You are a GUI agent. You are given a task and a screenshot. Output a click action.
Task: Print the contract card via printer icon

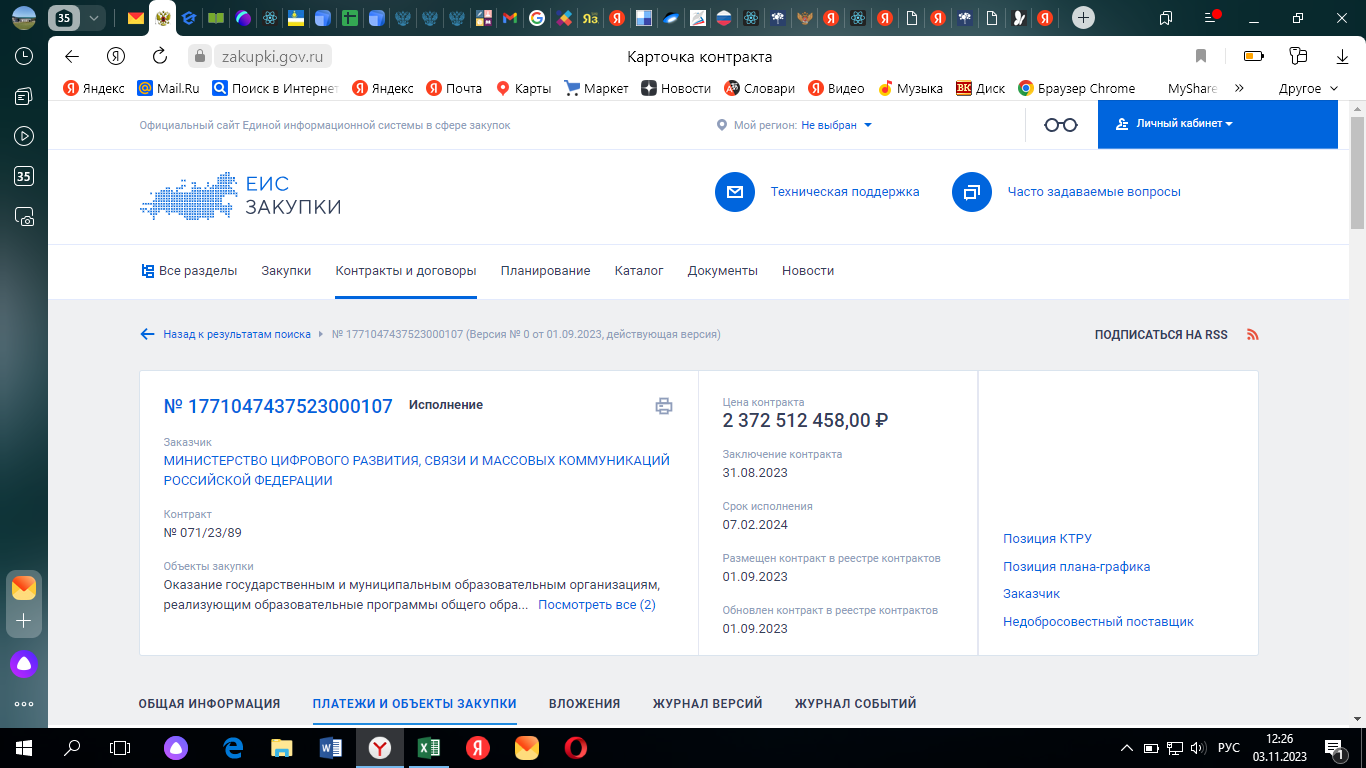pyautogui.click(x=664, y=406)
